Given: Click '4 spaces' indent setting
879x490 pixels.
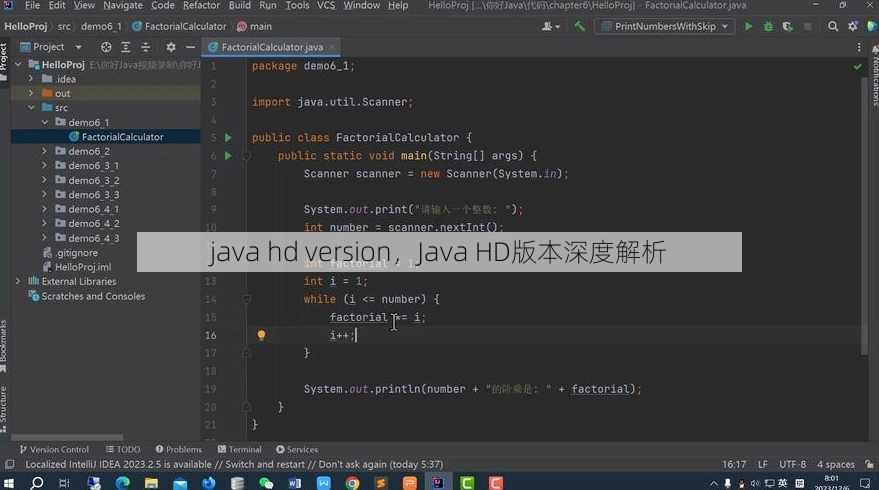Looking at the screenshot, I should [835, 464].
